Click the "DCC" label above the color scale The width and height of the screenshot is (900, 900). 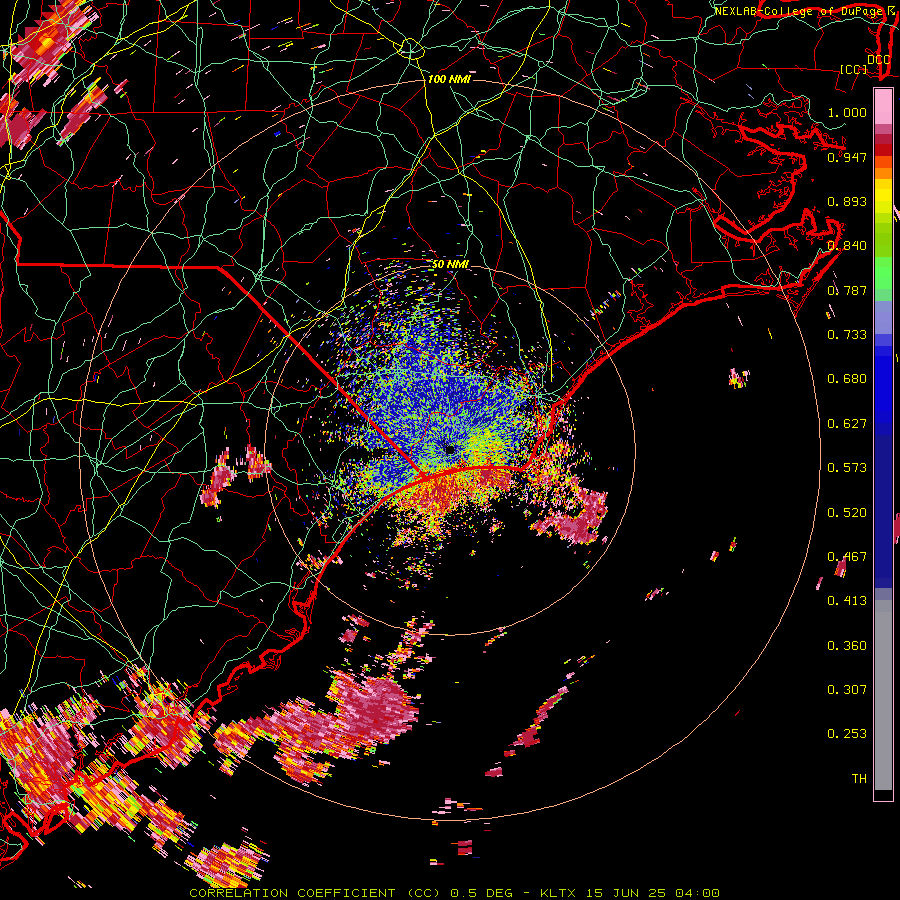pos(878,60)
